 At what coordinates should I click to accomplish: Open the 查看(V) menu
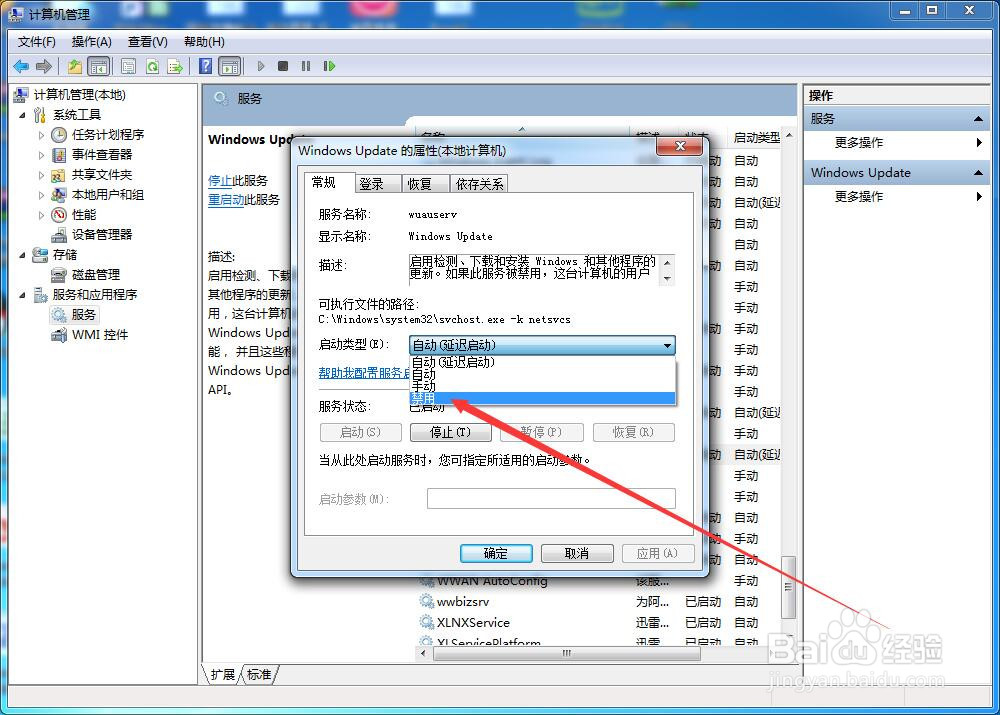click(148, 41)
